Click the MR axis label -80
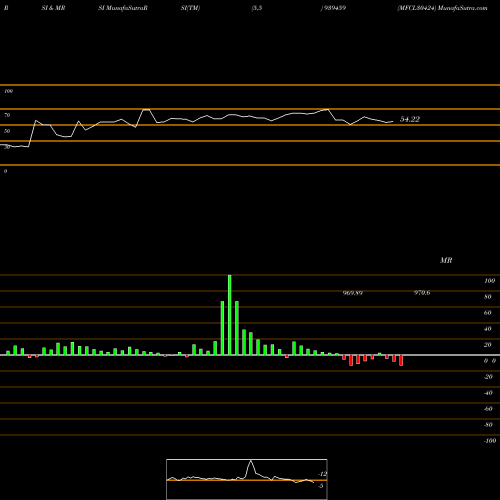This screenshot has height=500, width=500. click(488, 425)
